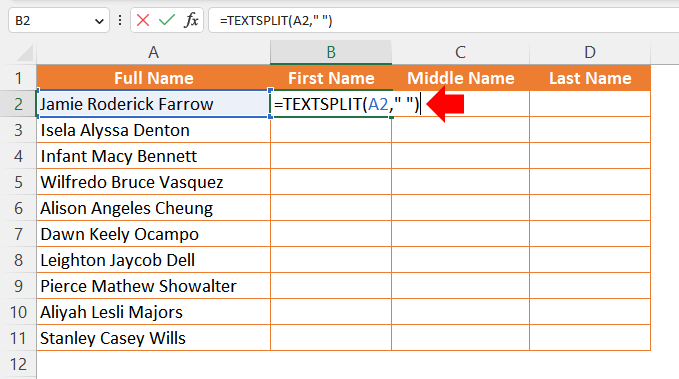Select row 3 header
The width and height of the screenshot is (679, 379).
(18, 130)
